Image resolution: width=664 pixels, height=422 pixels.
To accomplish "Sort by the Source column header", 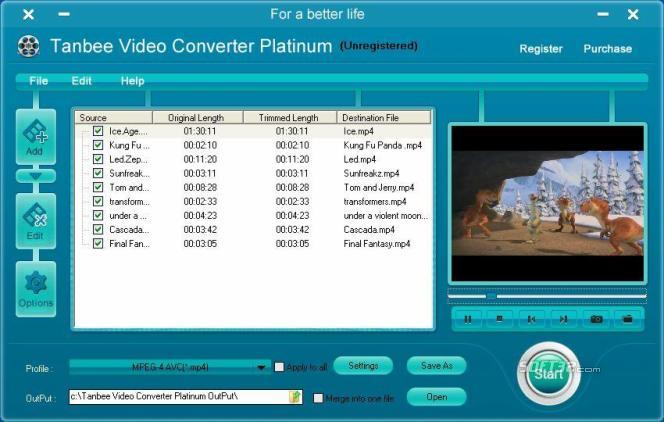I will click(113, 117).
